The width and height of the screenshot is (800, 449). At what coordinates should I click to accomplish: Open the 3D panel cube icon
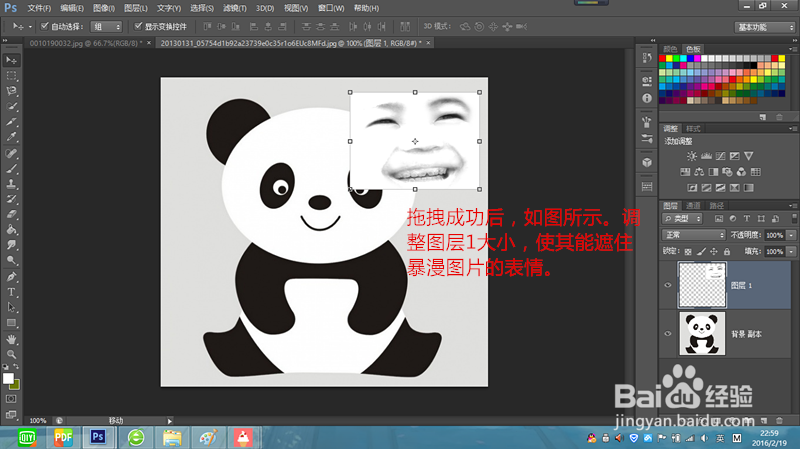coord(647,162)
